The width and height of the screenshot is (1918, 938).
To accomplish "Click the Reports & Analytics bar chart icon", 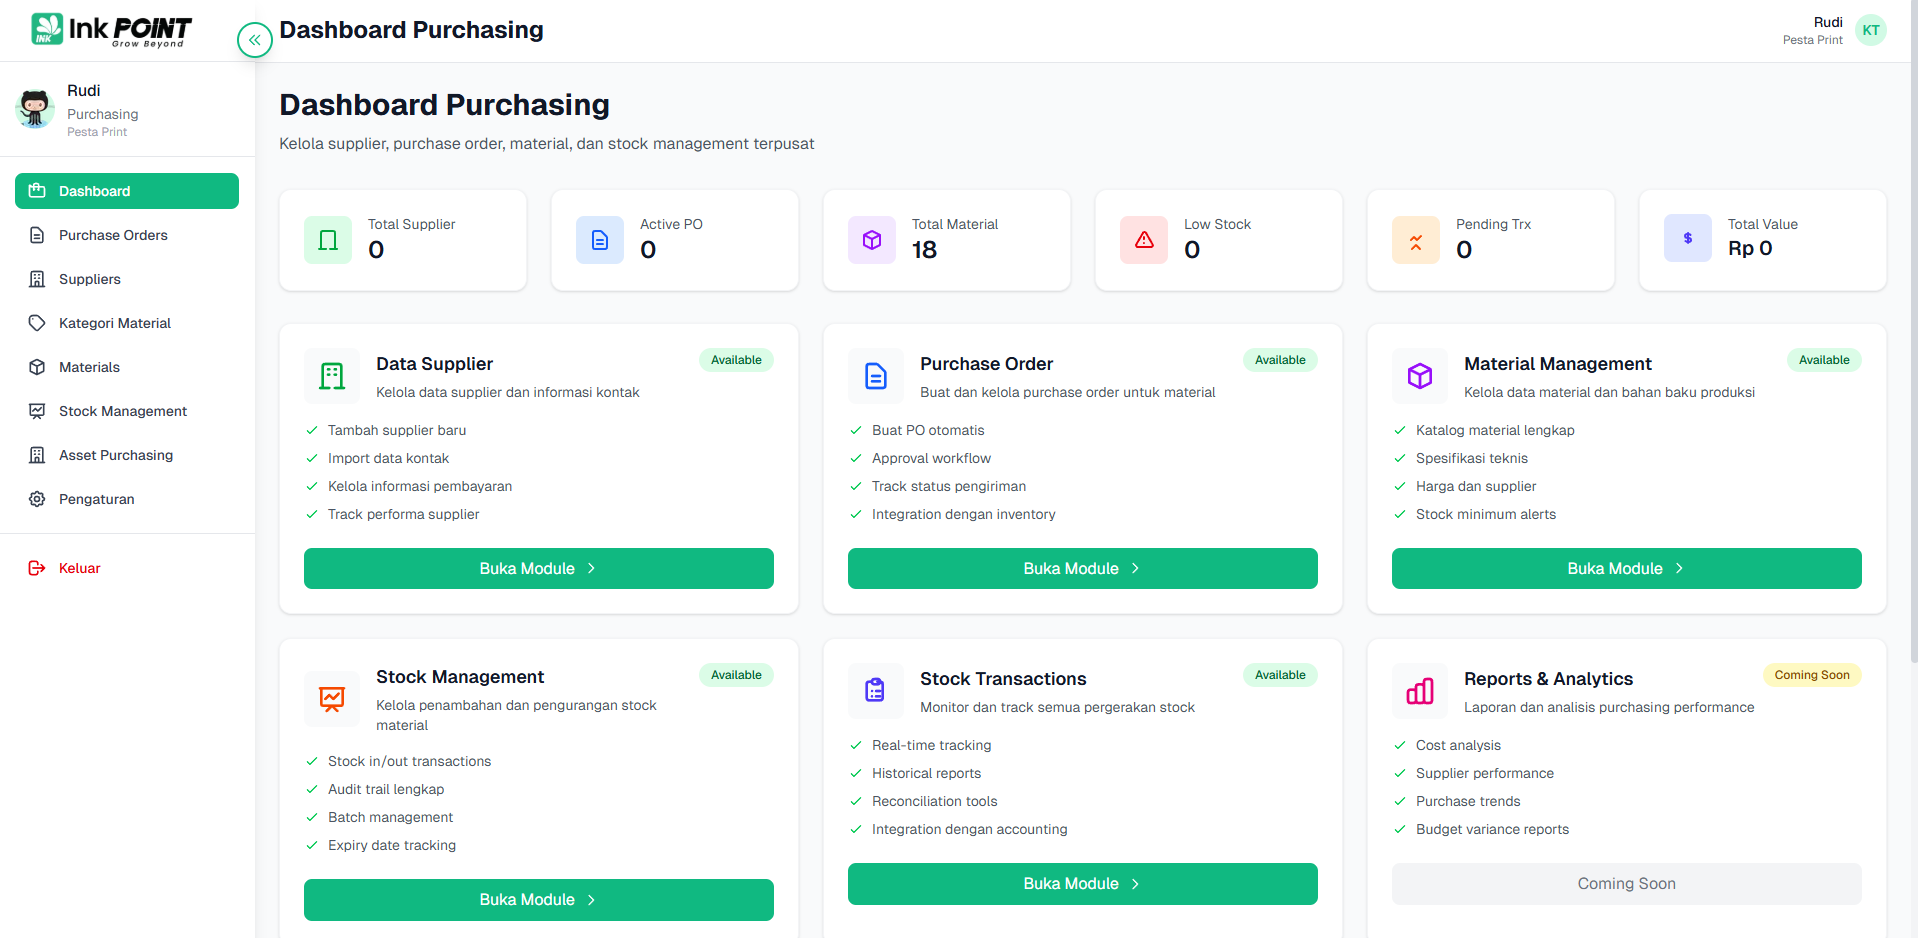I will pos(1420,691).
